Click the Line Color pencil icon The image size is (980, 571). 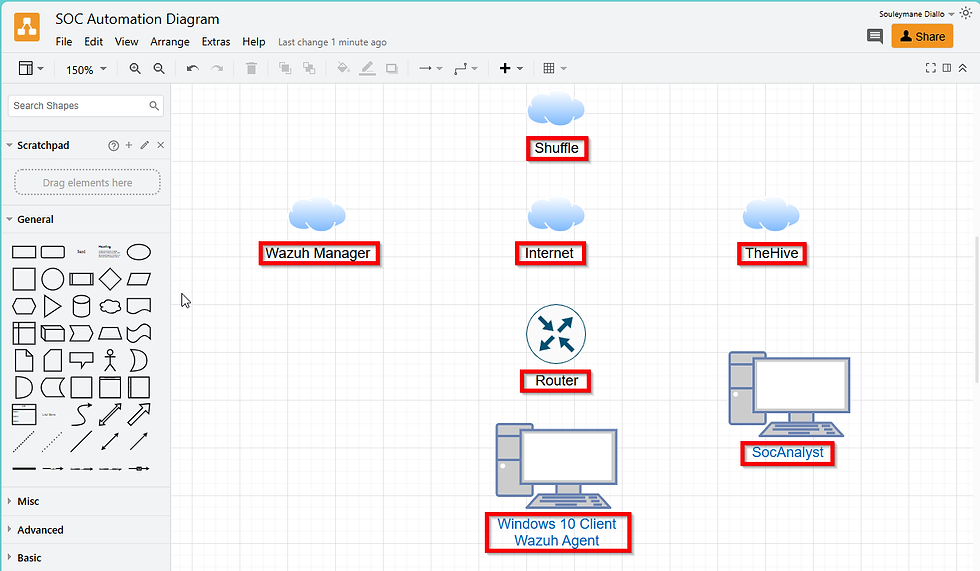368,69
